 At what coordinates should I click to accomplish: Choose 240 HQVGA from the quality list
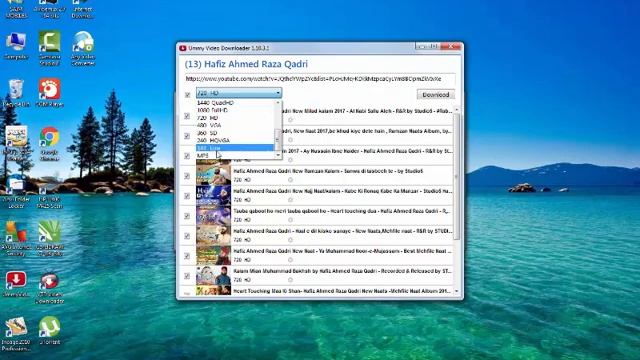click(x=235, y=140)
